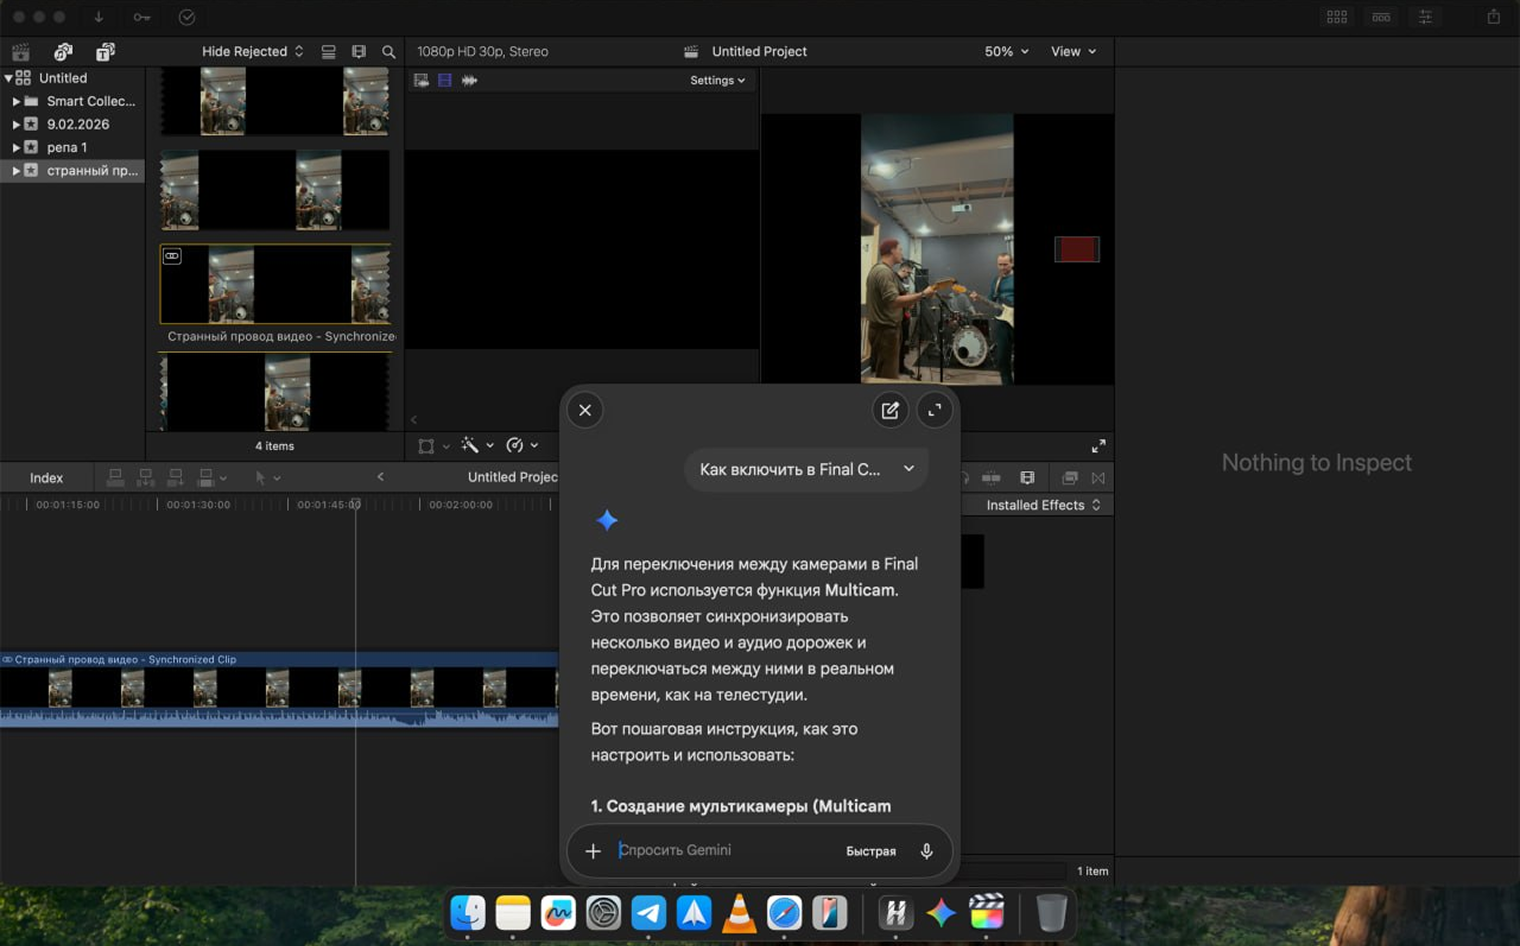Image resolution: width=1520 pixels, height=946 pixels.
Task: Open Final Cut Pro Dock icon
Action: pyautogui.click(x=986, y=912)
